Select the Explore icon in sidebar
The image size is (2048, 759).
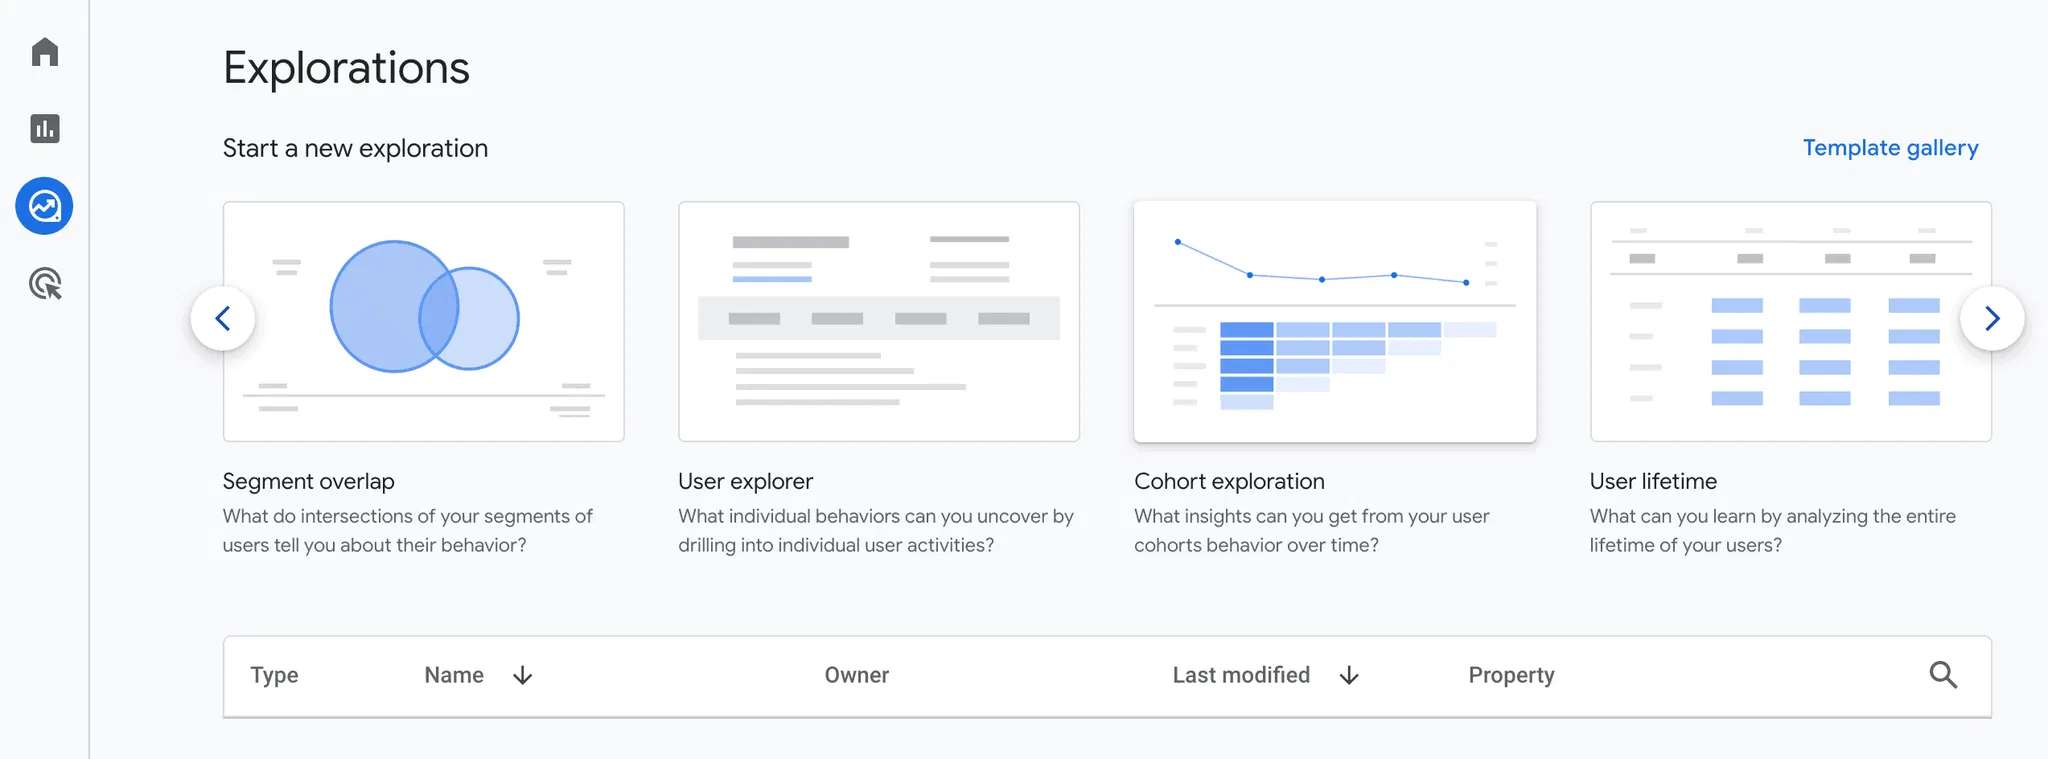(45, 207)
